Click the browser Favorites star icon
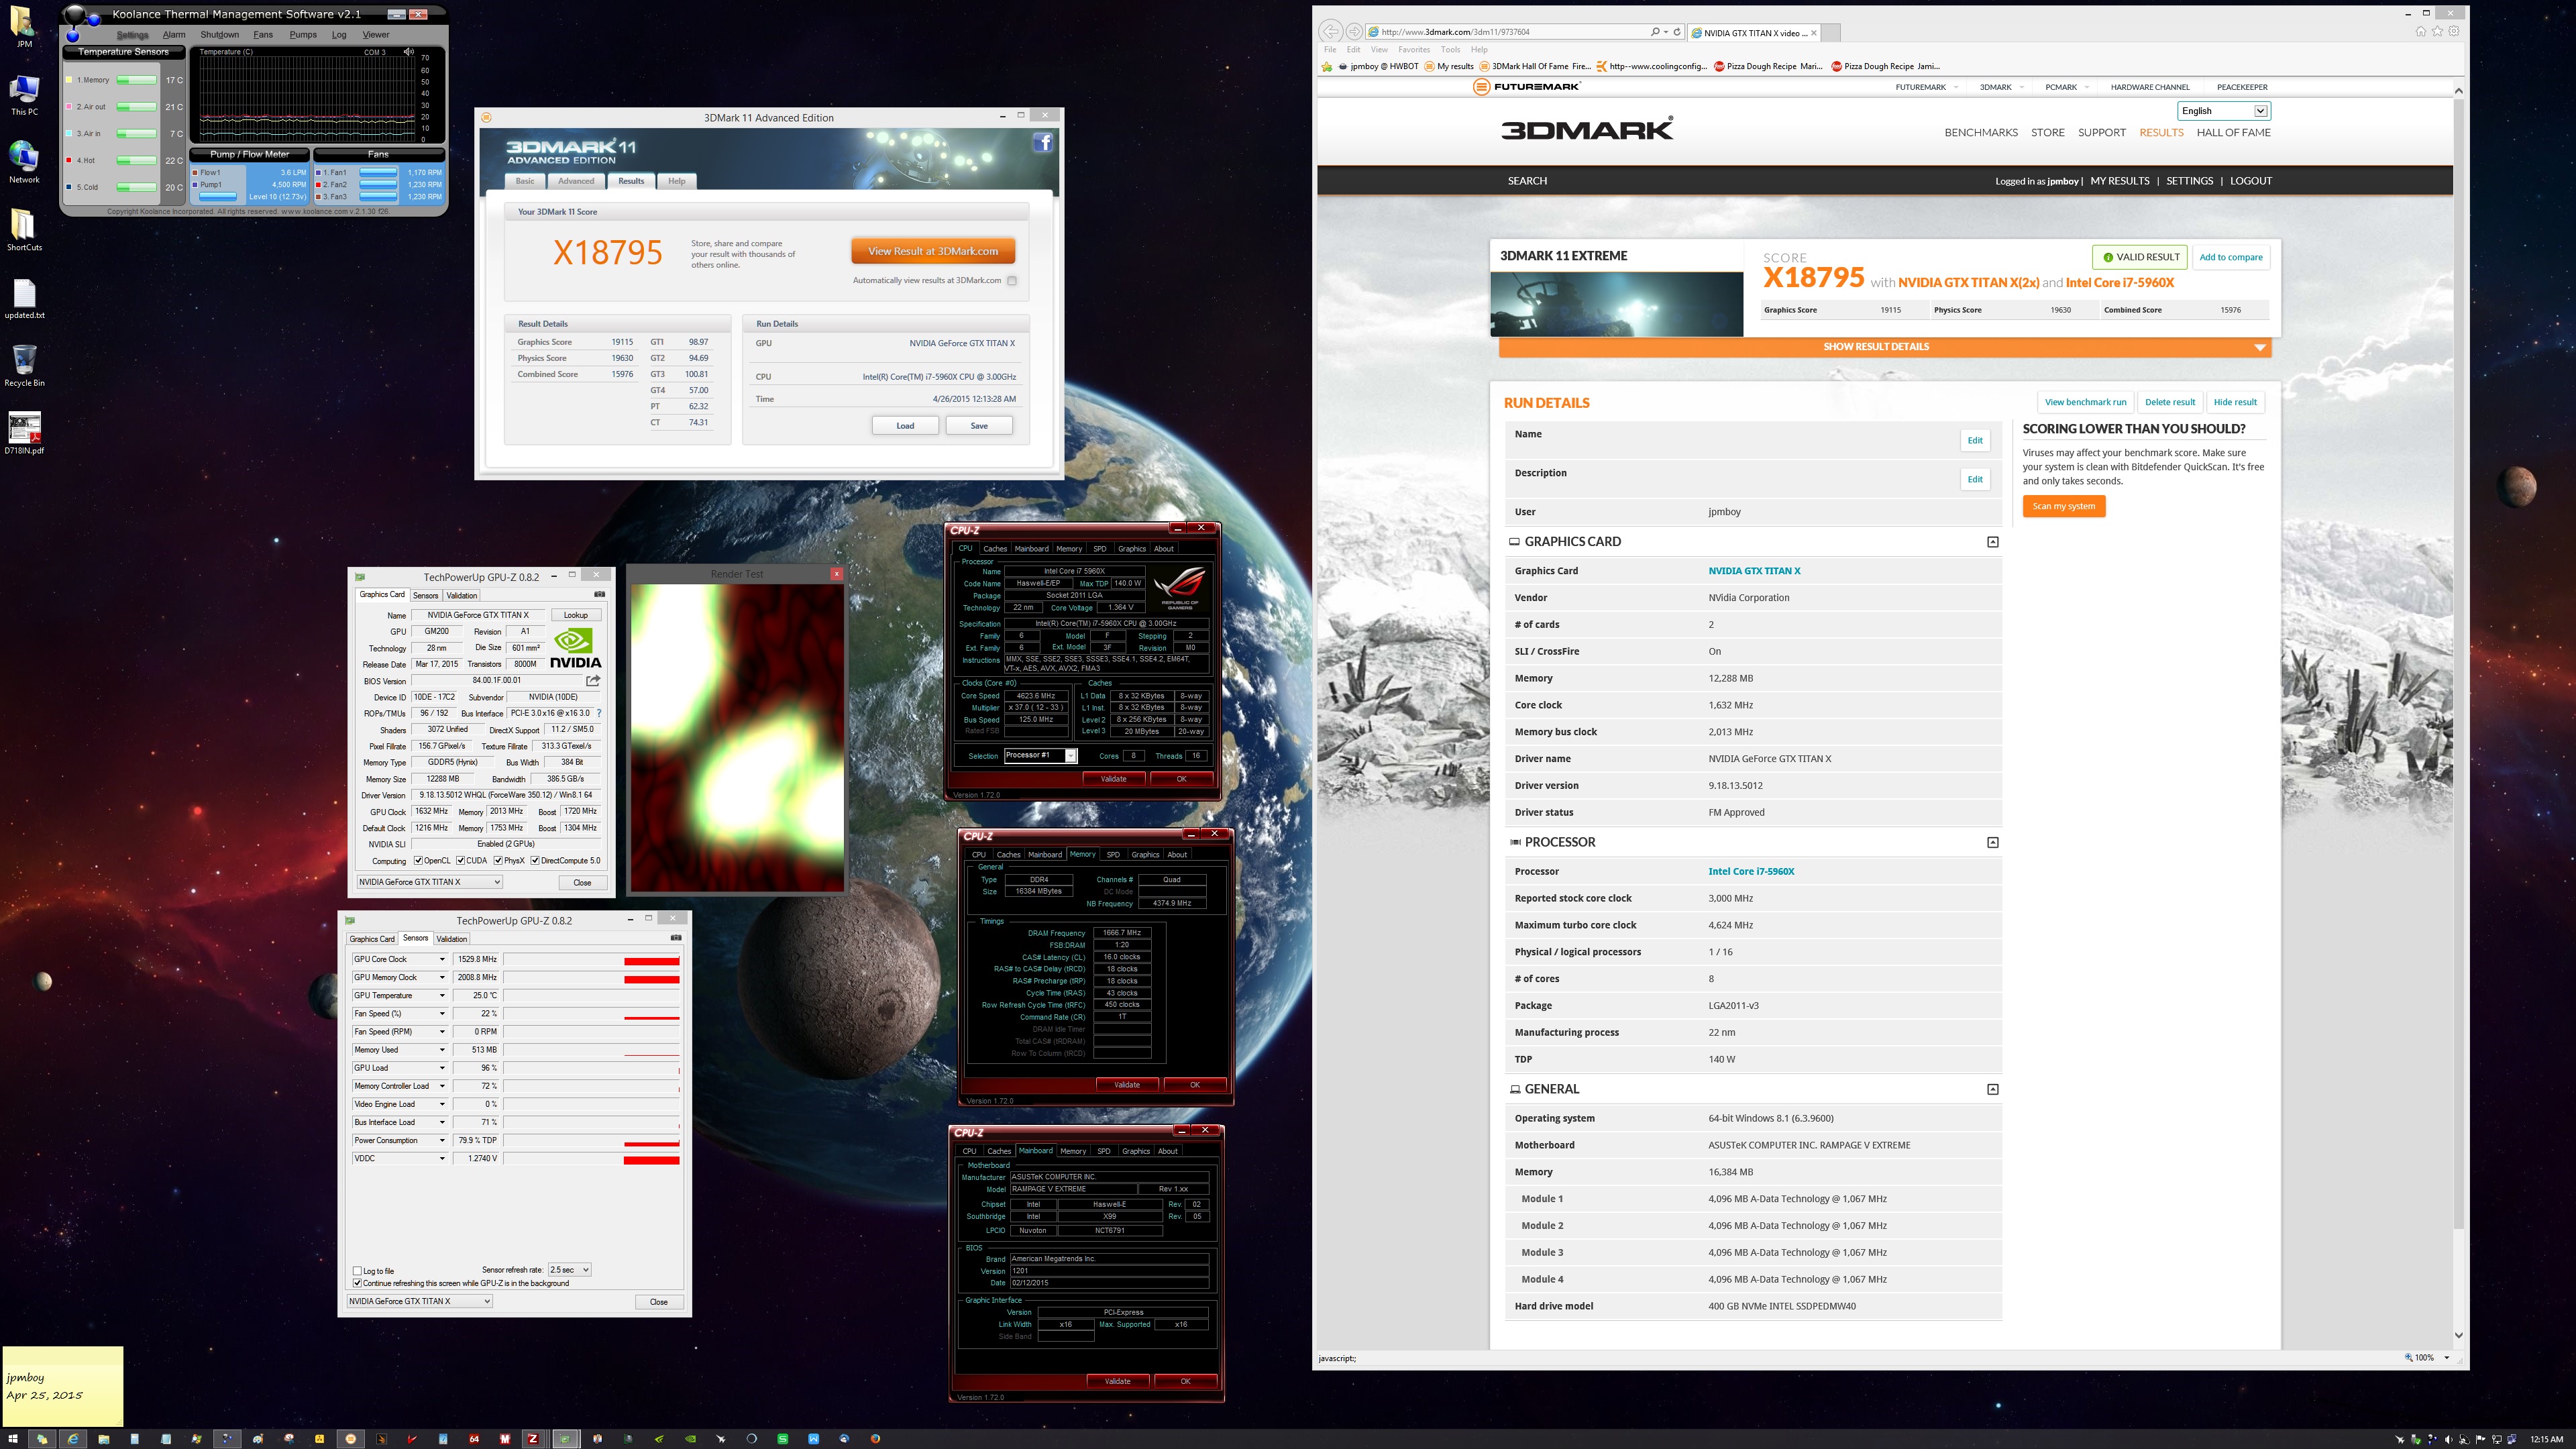Image resolution: width=2576 pixels, height=1449 pixels. (x=2437, y=31)
